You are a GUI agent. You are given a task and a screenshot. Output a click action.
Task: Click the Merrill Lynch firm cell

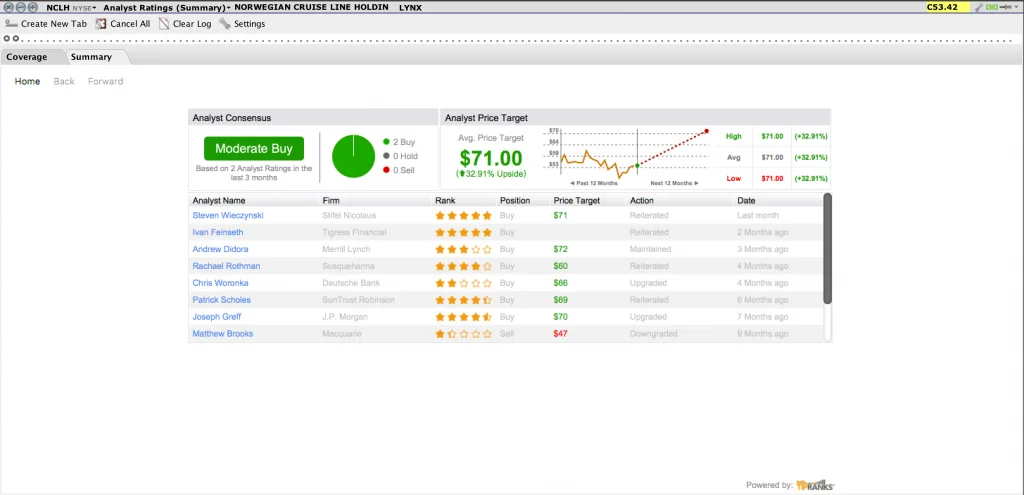pyautogui.click(x=346, y=249)
